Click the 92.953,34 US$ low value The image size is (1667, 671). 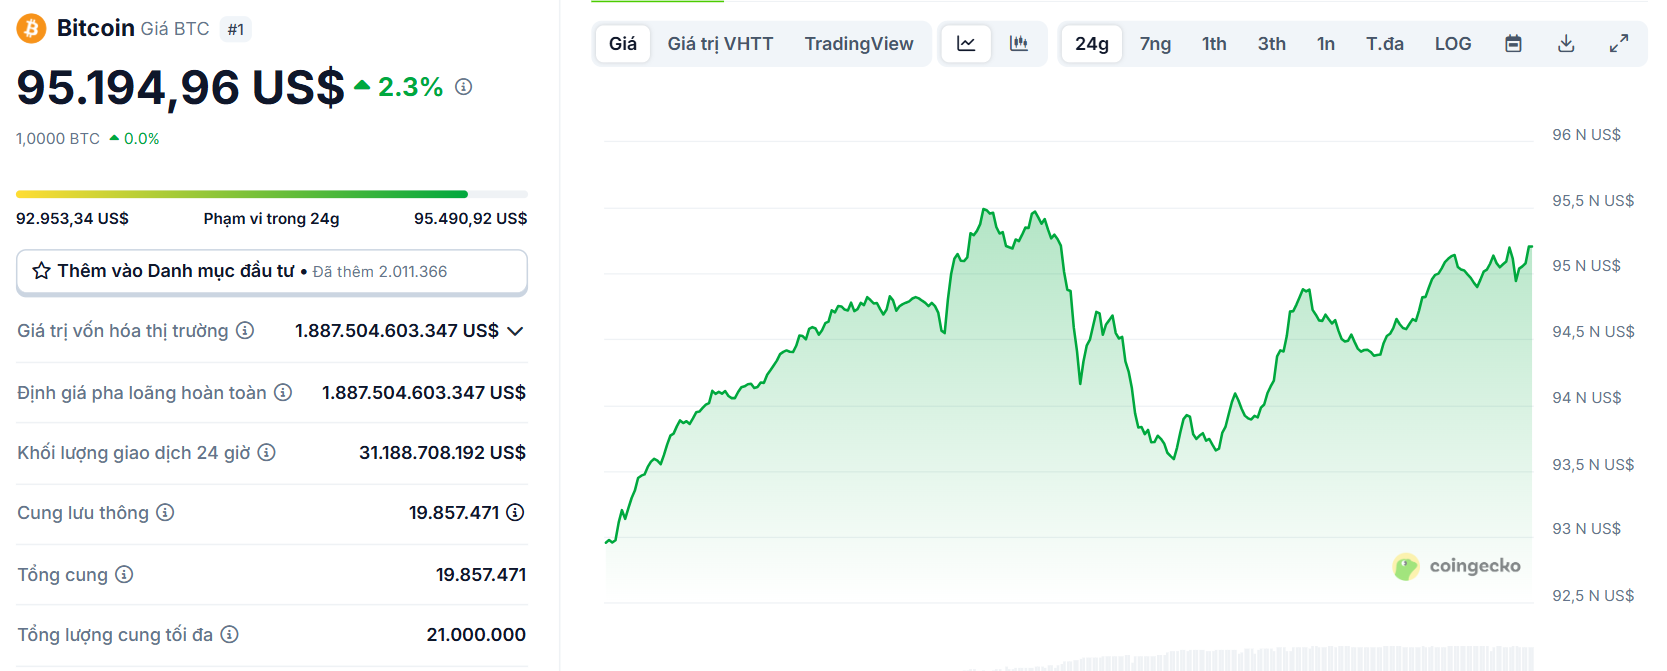[72, 218]
